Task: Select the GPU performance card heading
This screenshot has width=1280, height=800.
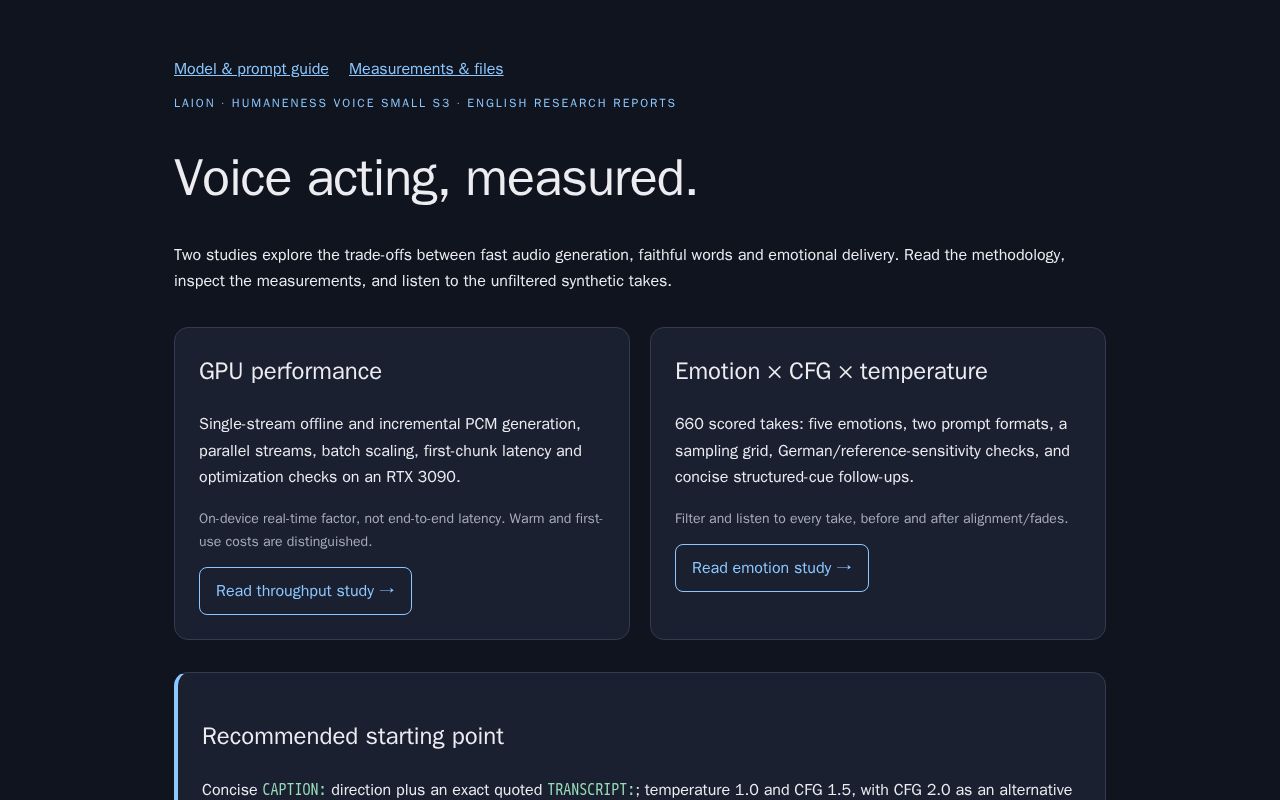Action: pos(290,371)
